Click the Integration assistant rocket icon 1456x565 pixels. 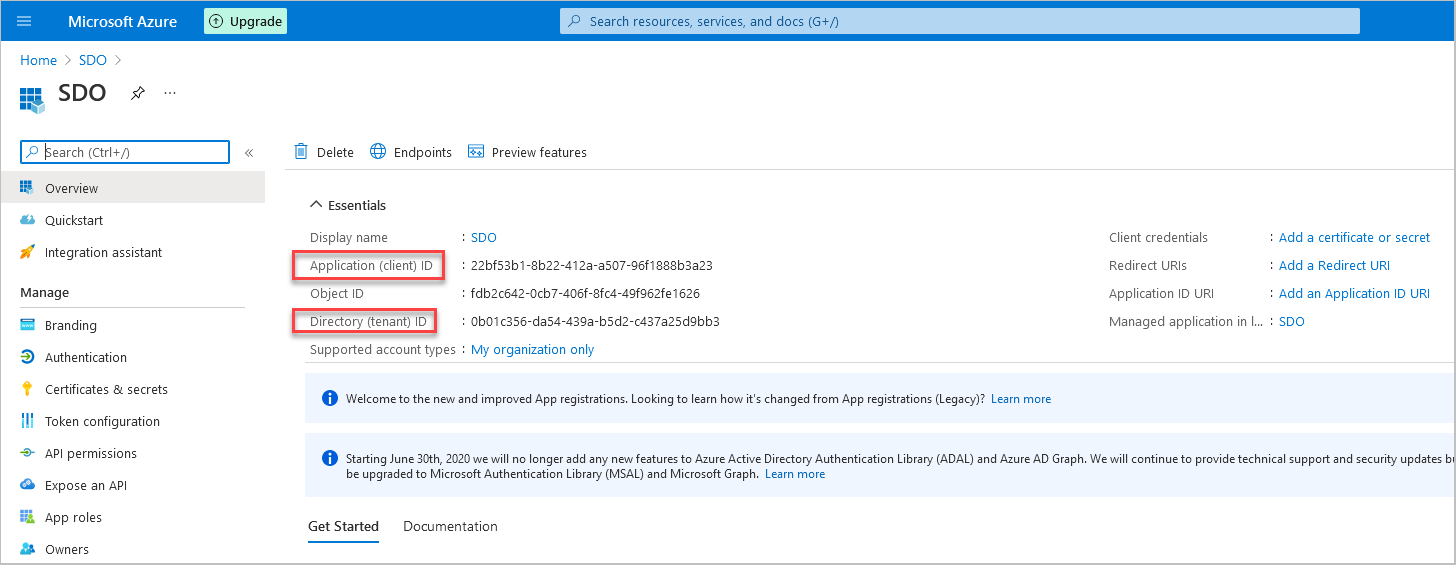(27, 252)
